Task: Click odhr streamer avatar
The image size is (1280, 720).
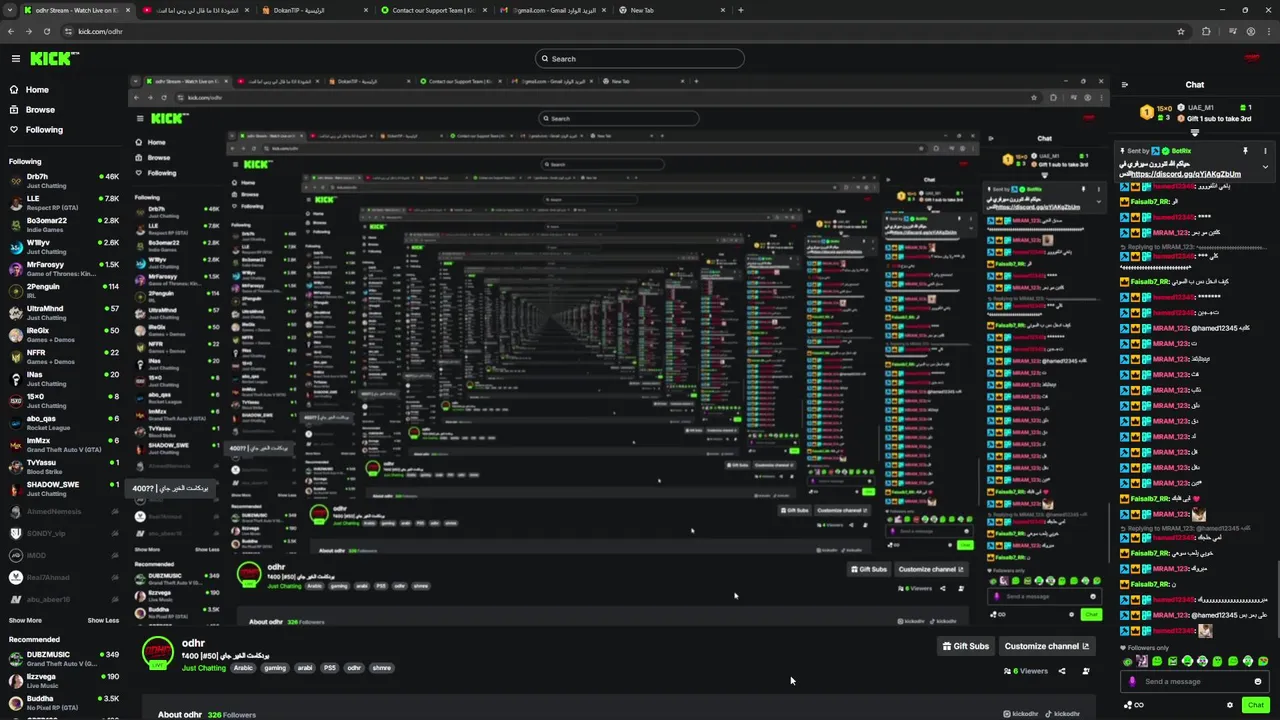Action: coord(158,653)
